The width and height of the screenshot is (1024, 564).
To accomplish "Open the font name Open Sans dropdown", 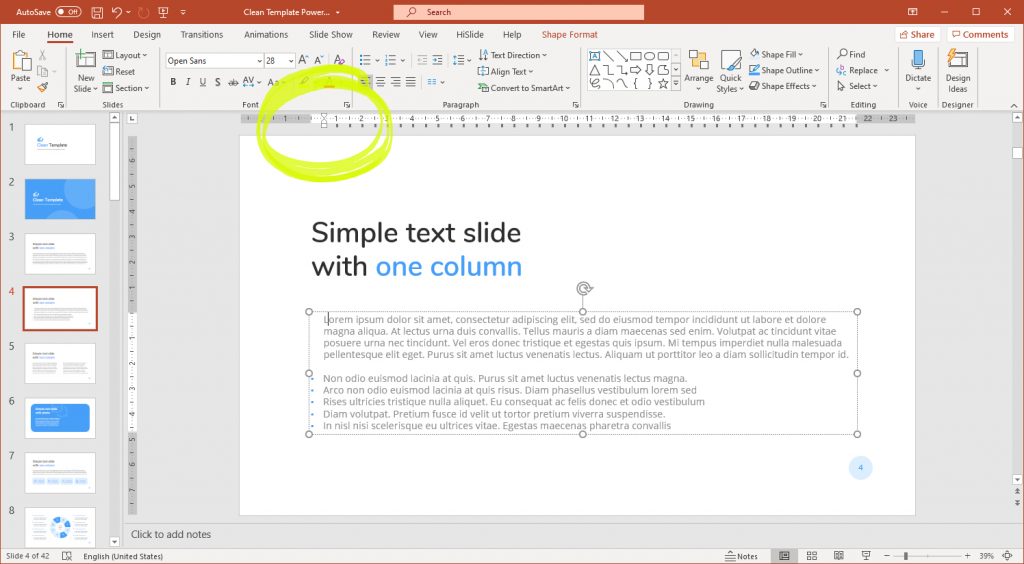I will tap(259, 61).
